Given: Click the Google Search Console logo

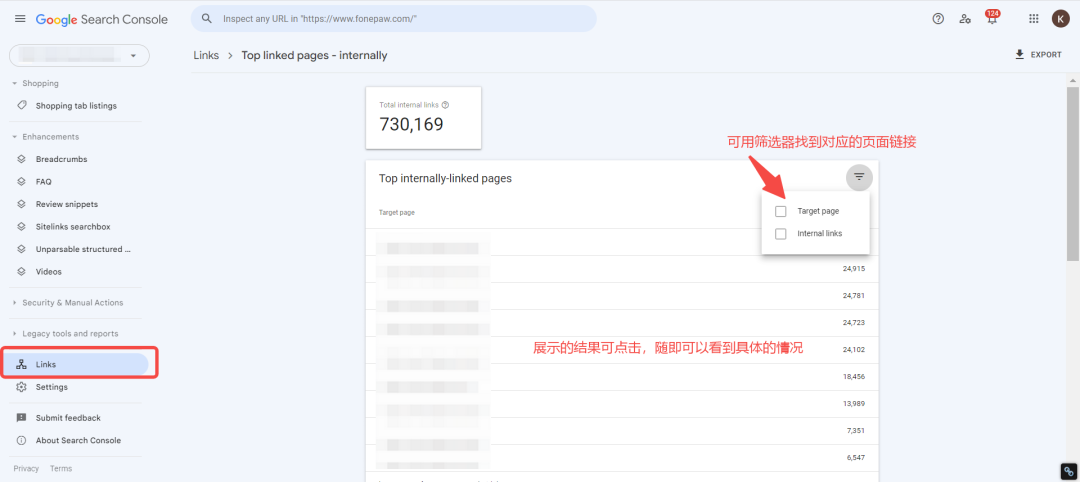Looking at the screenshot, I should 102,19.
